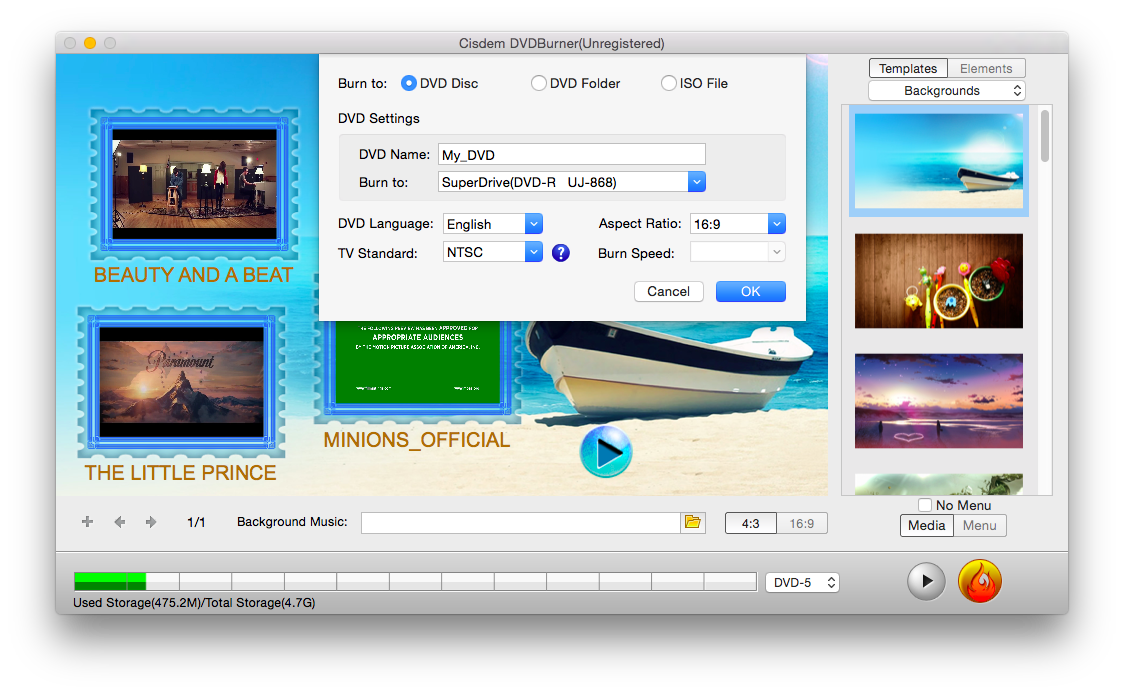Click the plus icon to add a page
This screenshot has width=1124, height=694.
87,522
